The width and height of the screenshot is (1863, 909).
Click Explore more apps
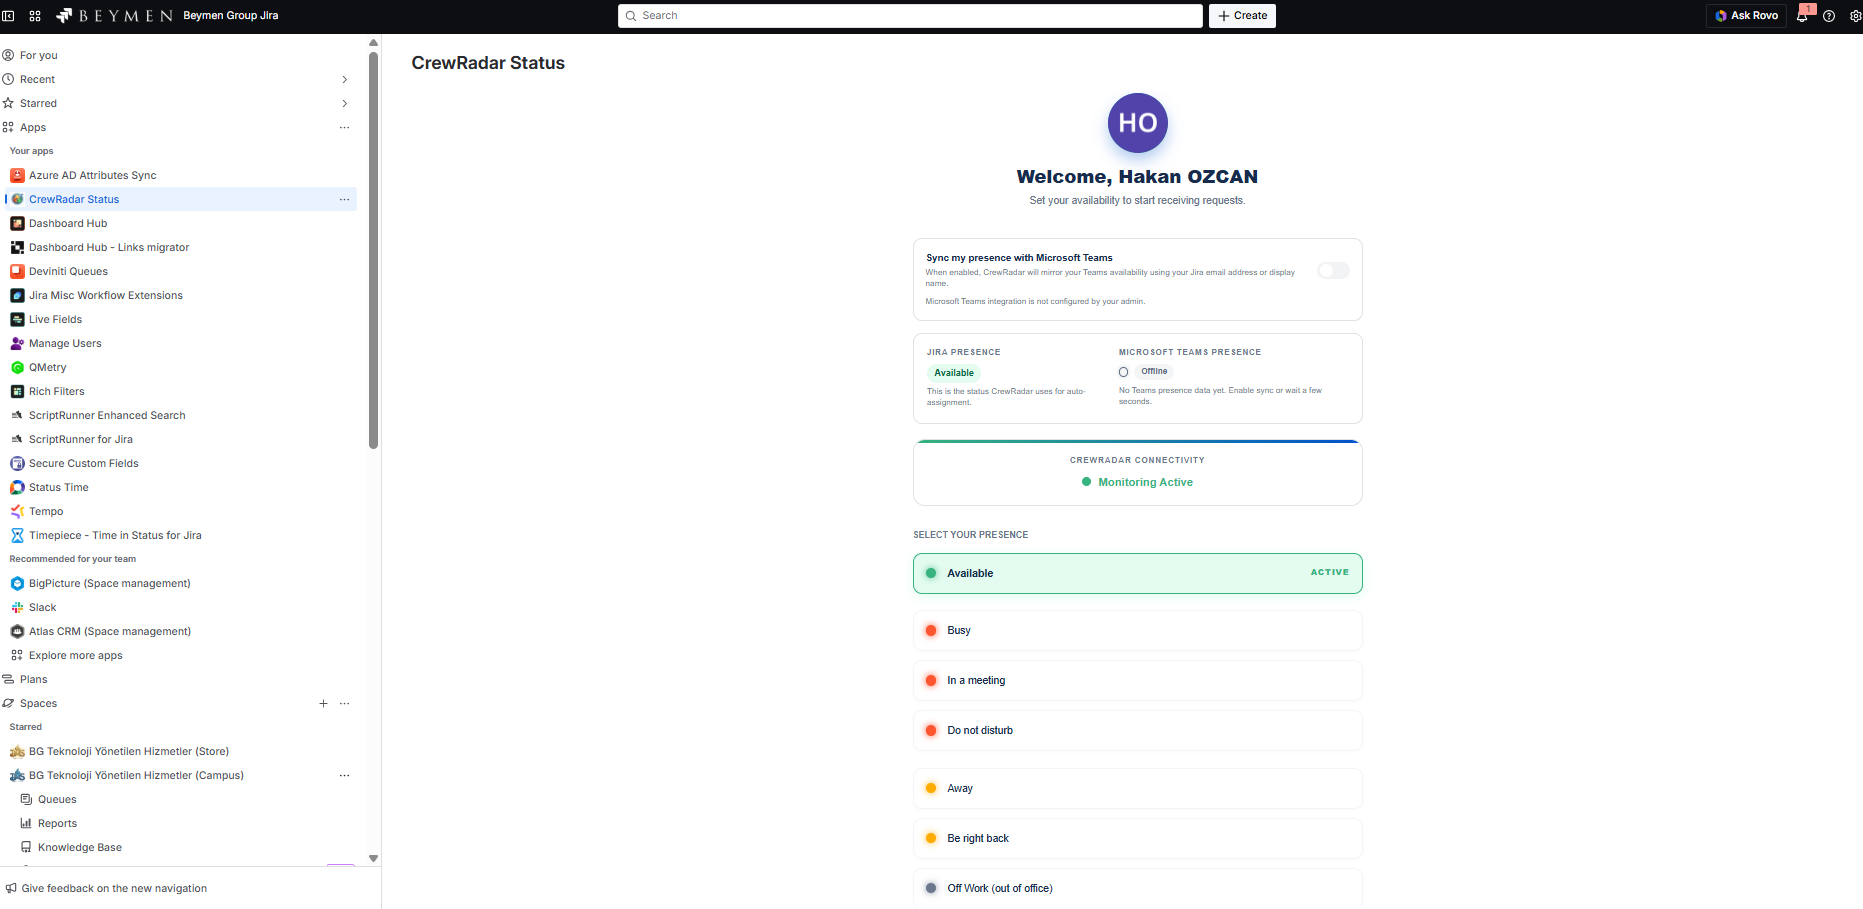(x=75, y=655)
